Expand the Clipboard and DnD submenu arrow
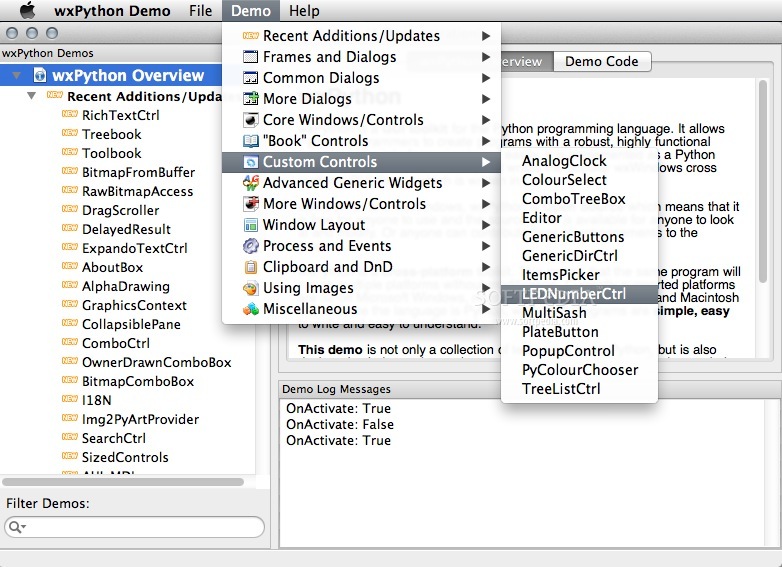The height and width of the screenshot is (567, 782). coord(486,267)
